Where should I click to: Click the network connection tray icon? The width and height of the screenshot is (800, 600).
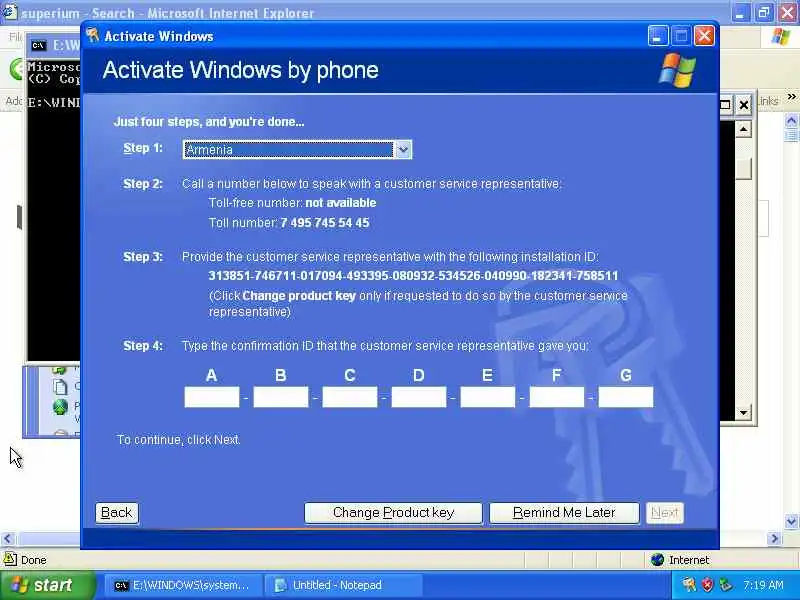(x=724, y=585)
